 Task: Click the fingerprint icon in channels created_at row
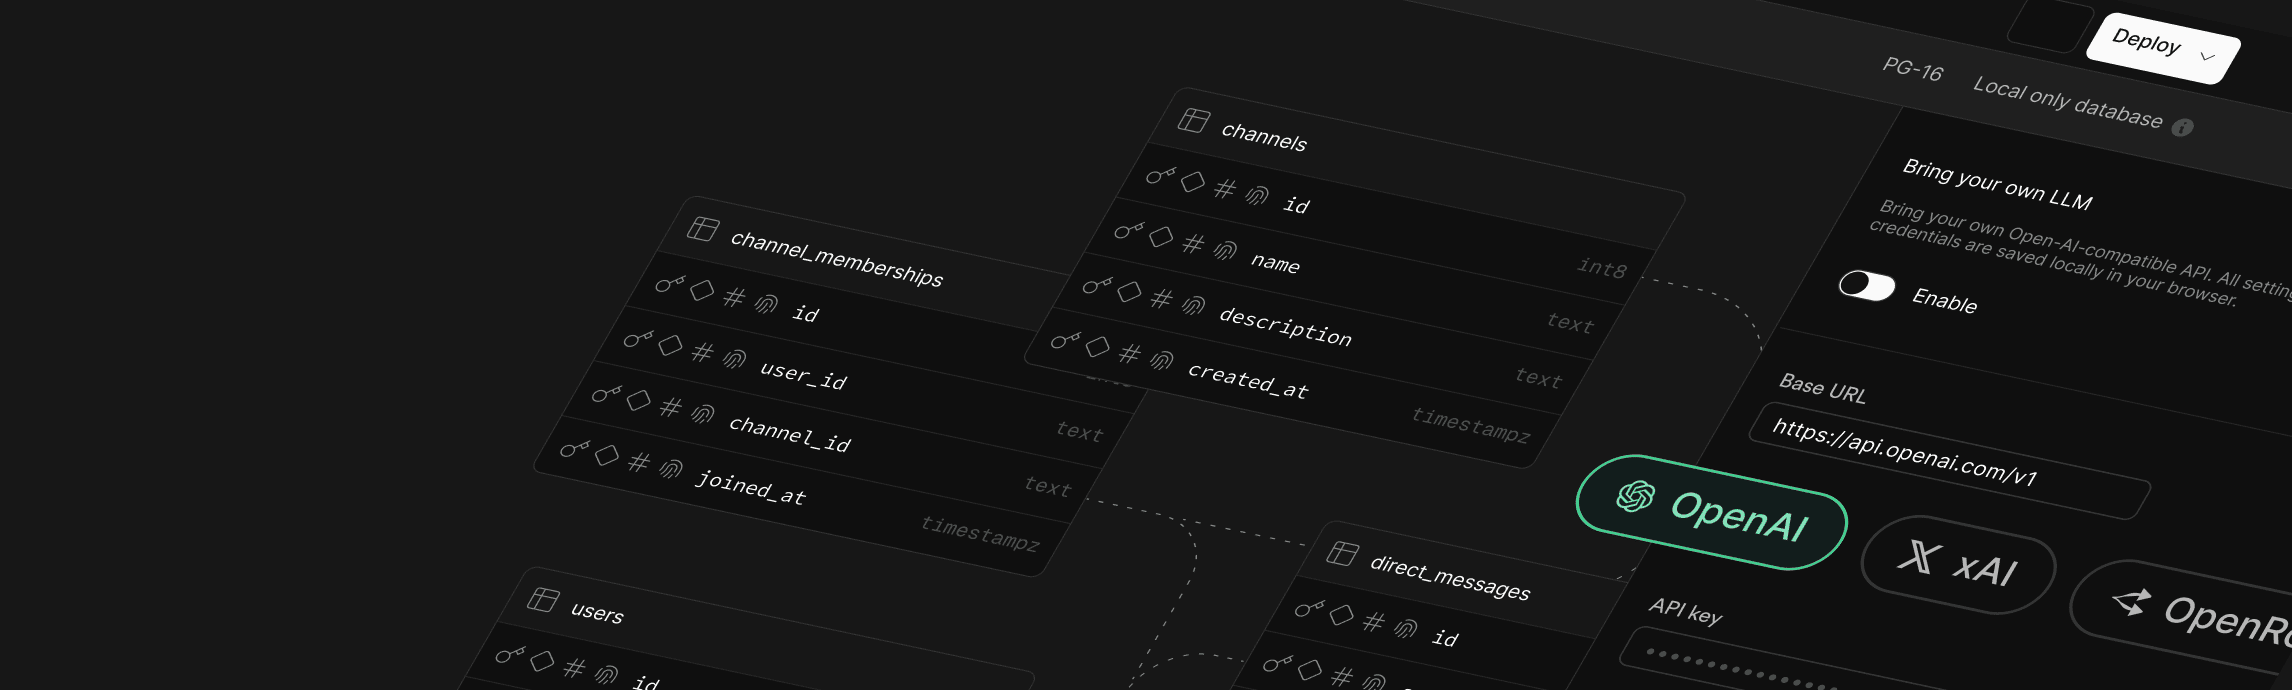1161,360
